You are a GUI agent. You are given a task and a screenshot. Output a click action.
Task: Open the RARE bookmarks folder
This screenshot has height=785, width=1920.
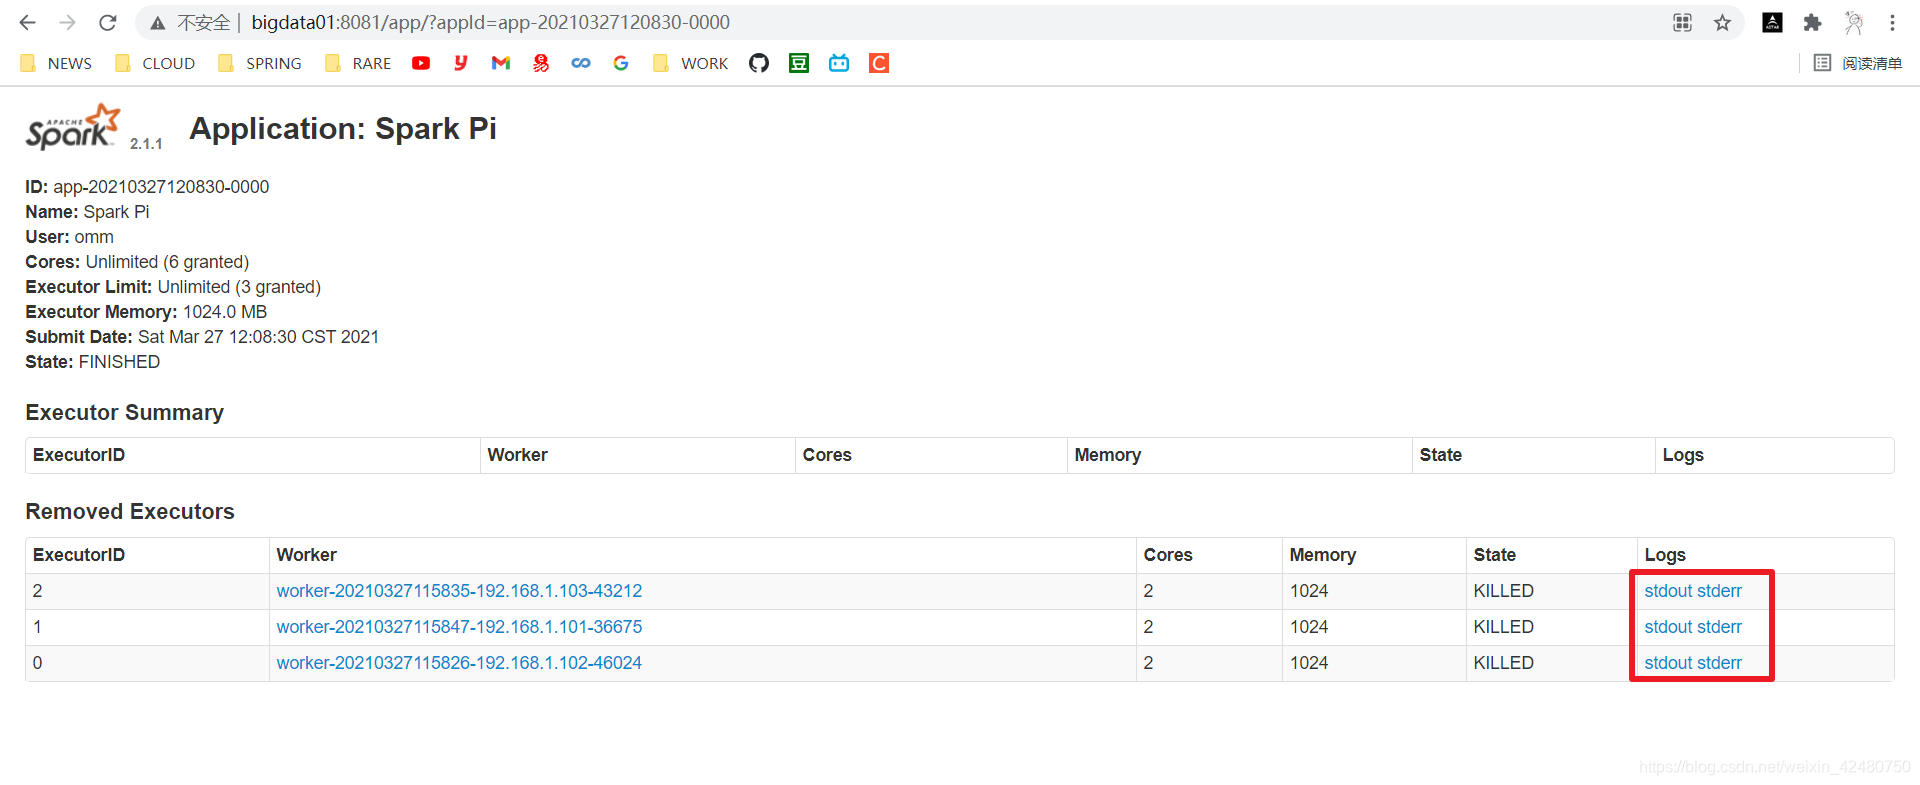pos(358,63)
